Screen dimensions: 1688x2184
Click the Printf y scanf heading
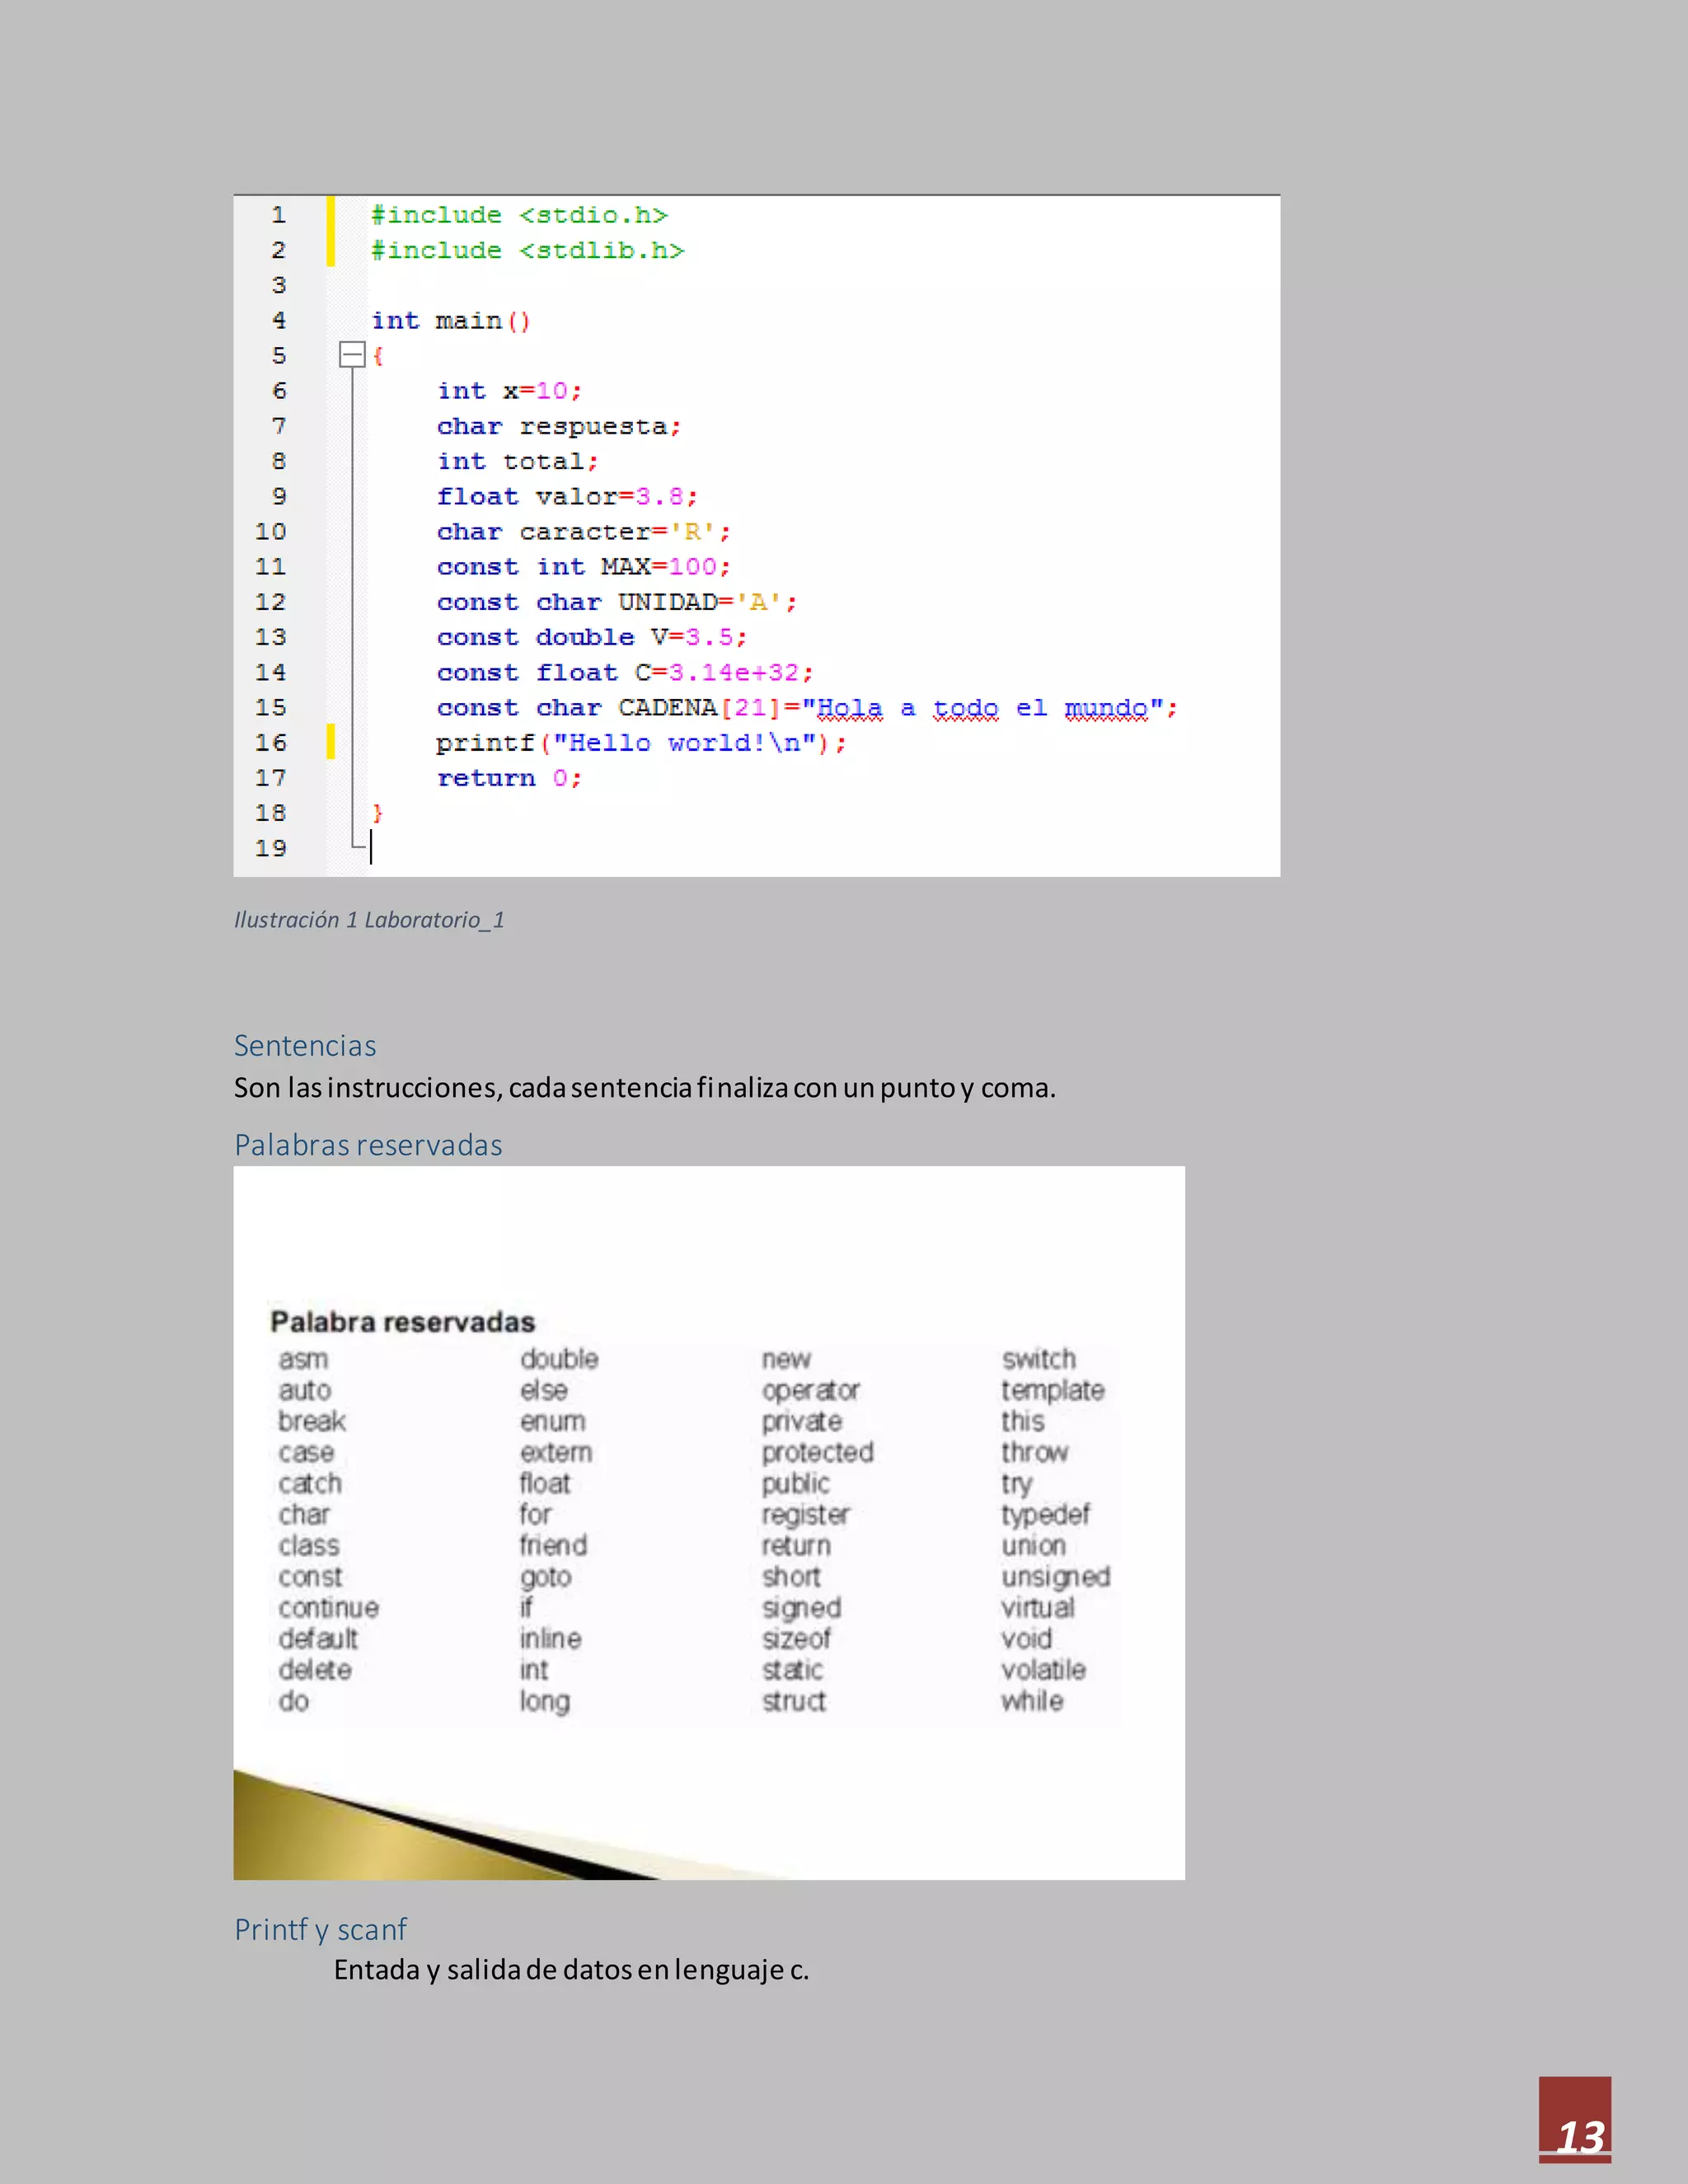pos(320,1929)
